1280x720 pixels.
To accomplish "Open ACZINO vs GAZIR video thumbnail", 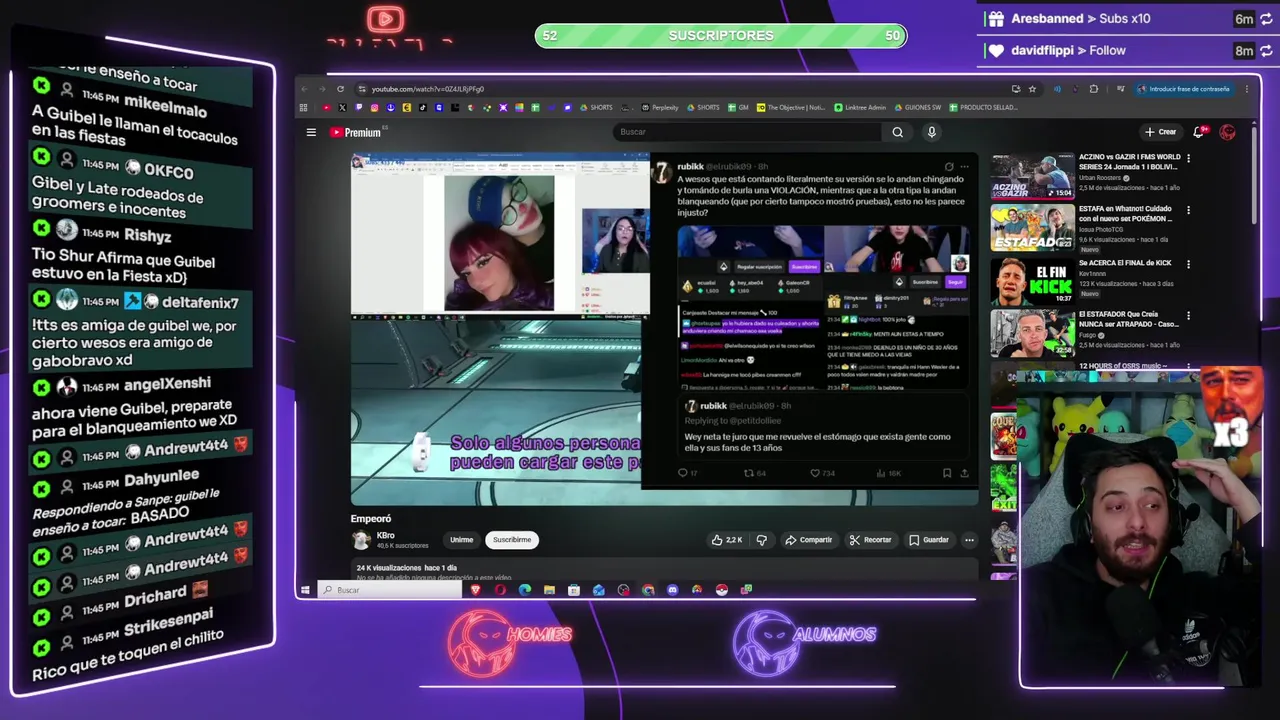I will [x=1032, y=176].
